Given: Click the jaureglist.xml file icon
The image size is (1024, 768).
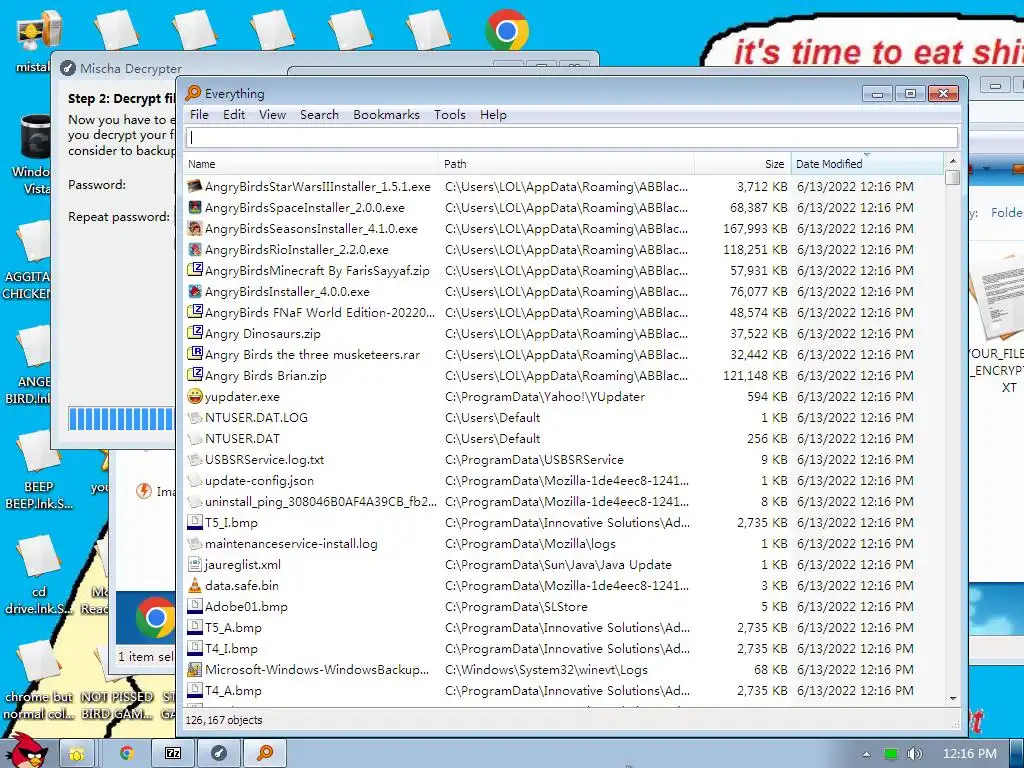Looking at the screenshot, I should pos(195,564).
